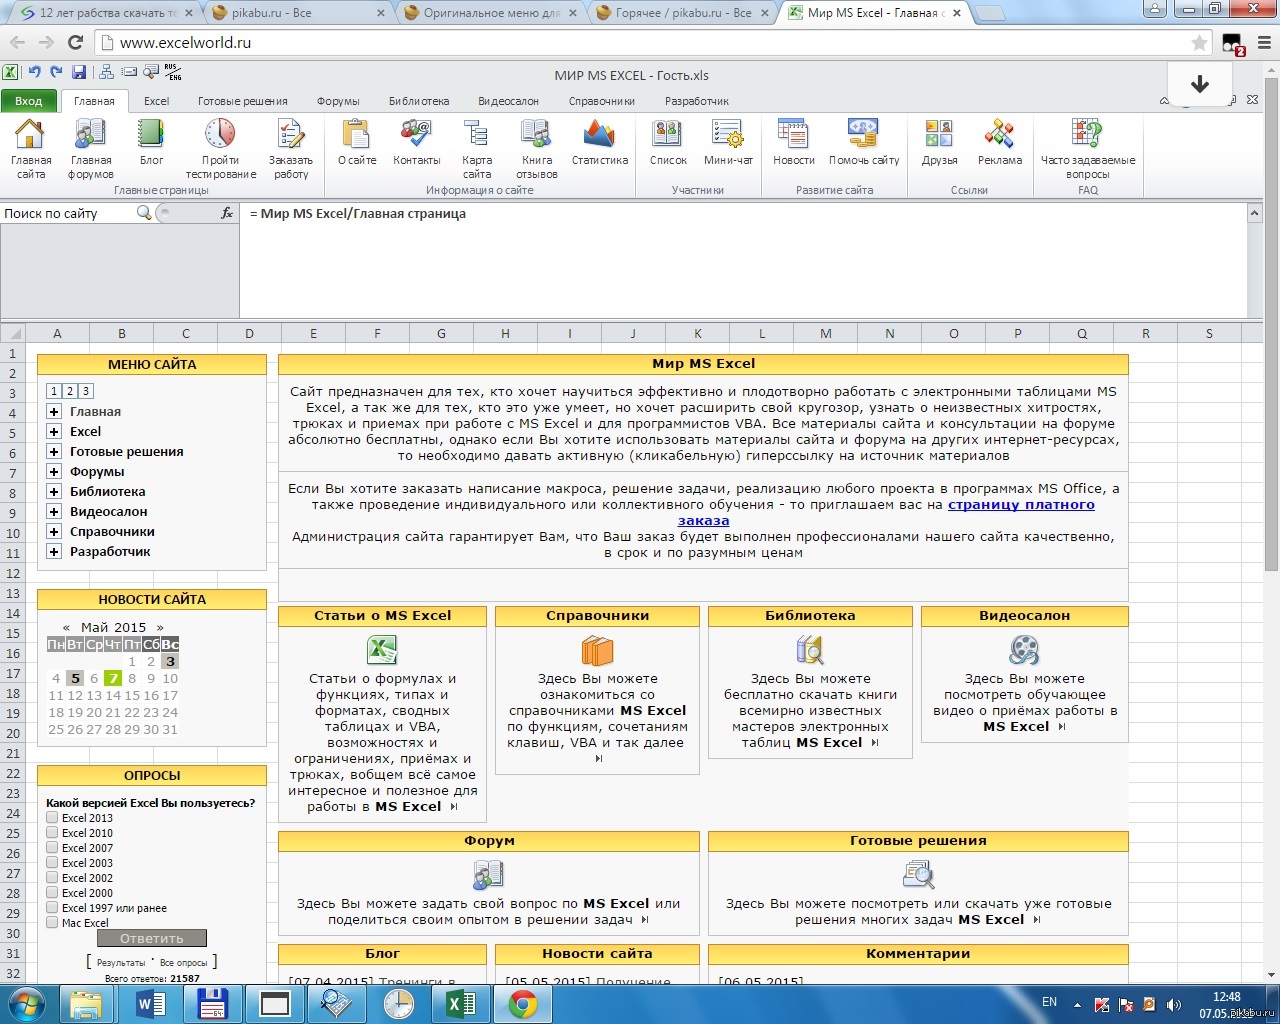Expand the Форумы menu tree item

54,471
